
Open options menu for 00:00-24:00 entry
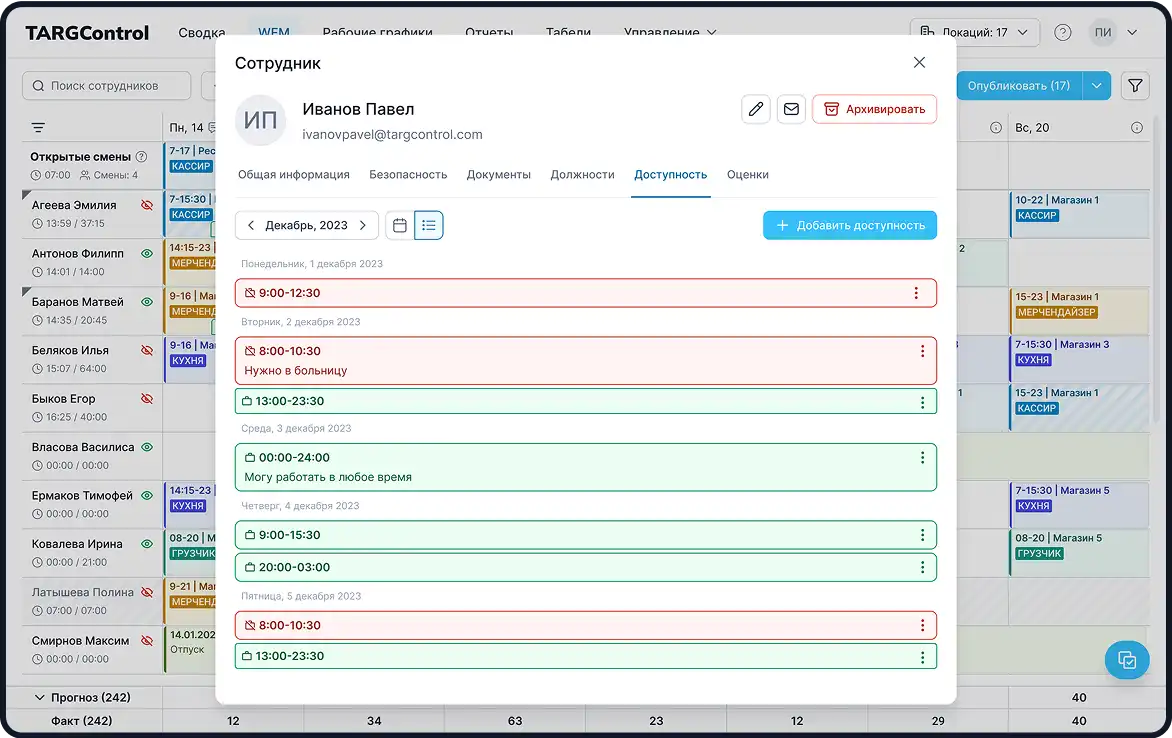coord(922,458)
